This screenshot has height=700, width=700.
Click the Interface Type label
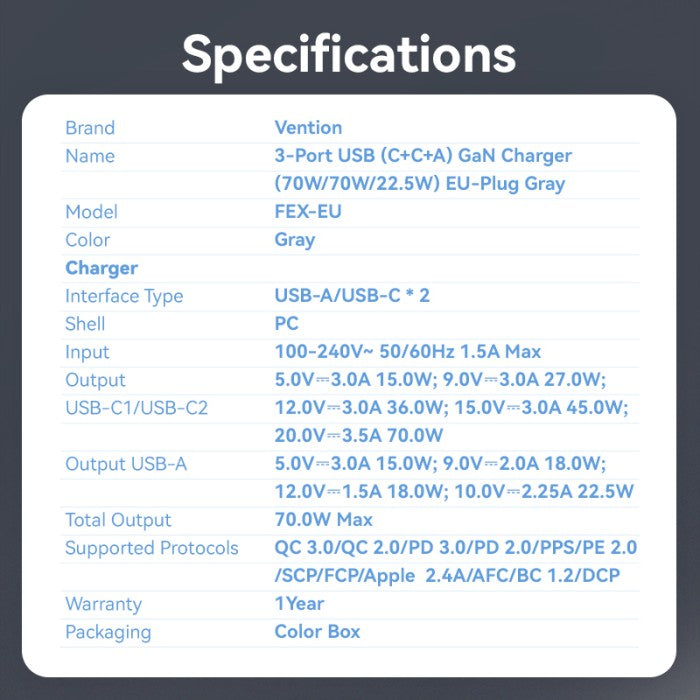point(124,296)
